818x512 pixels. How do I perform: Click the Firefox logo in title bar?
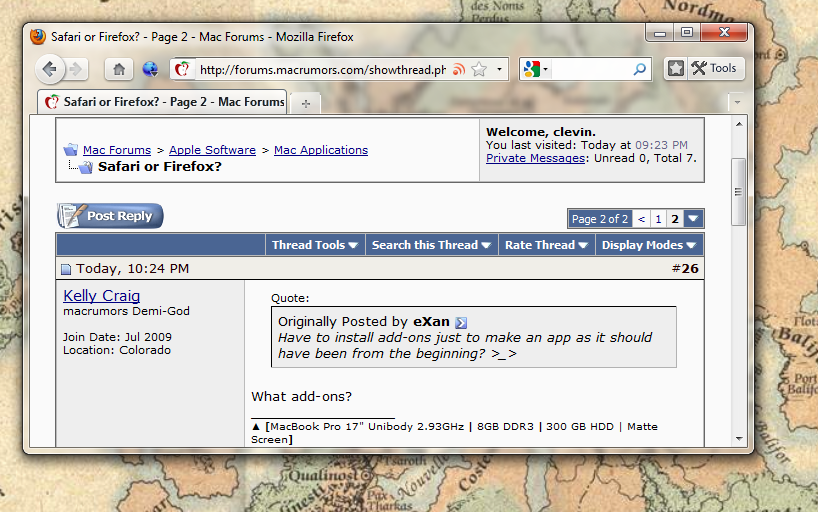coord(38,37)
